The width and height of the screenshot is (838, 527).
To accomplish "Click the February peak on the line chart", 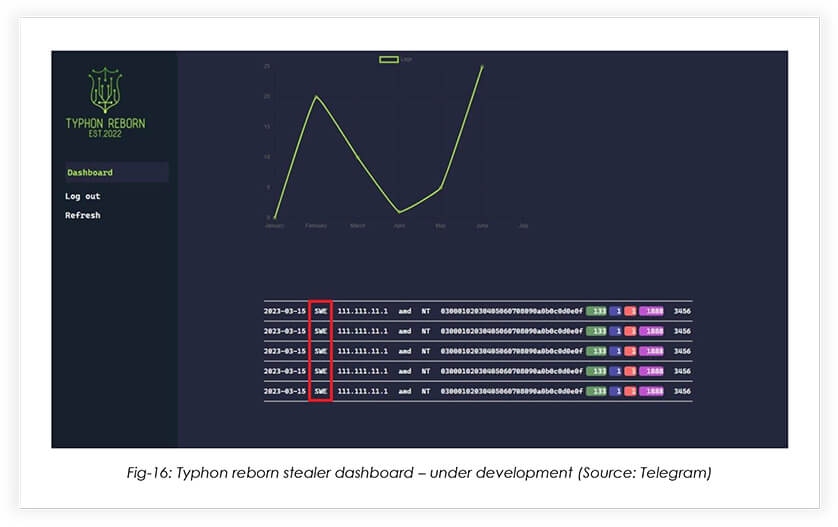I will [x=316, y=96].
